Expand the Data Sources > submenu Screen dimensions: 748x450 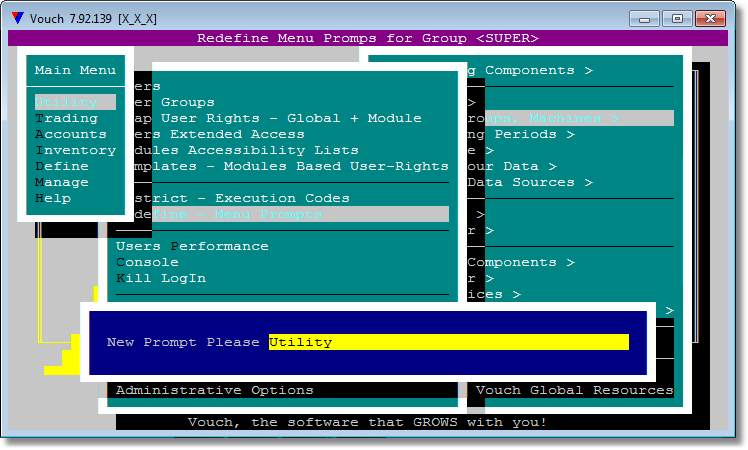[x=530, y=182]
